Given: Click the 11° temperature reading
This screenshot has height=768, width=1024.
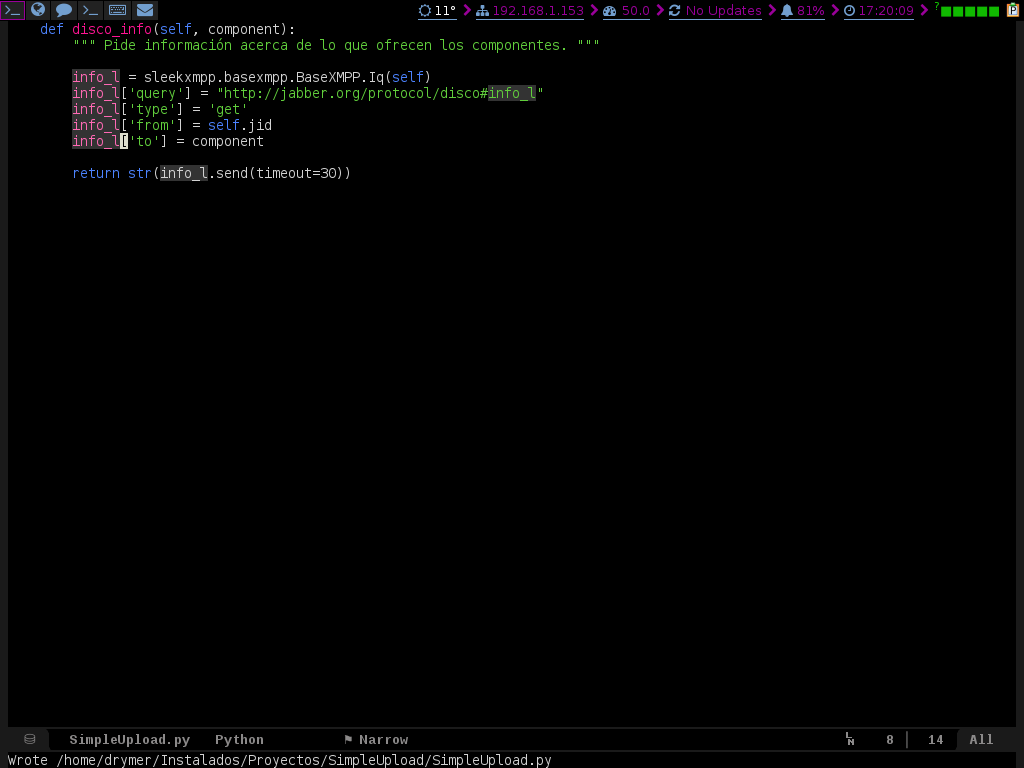Looking at the screenshot, I should (x=445, y=10).
